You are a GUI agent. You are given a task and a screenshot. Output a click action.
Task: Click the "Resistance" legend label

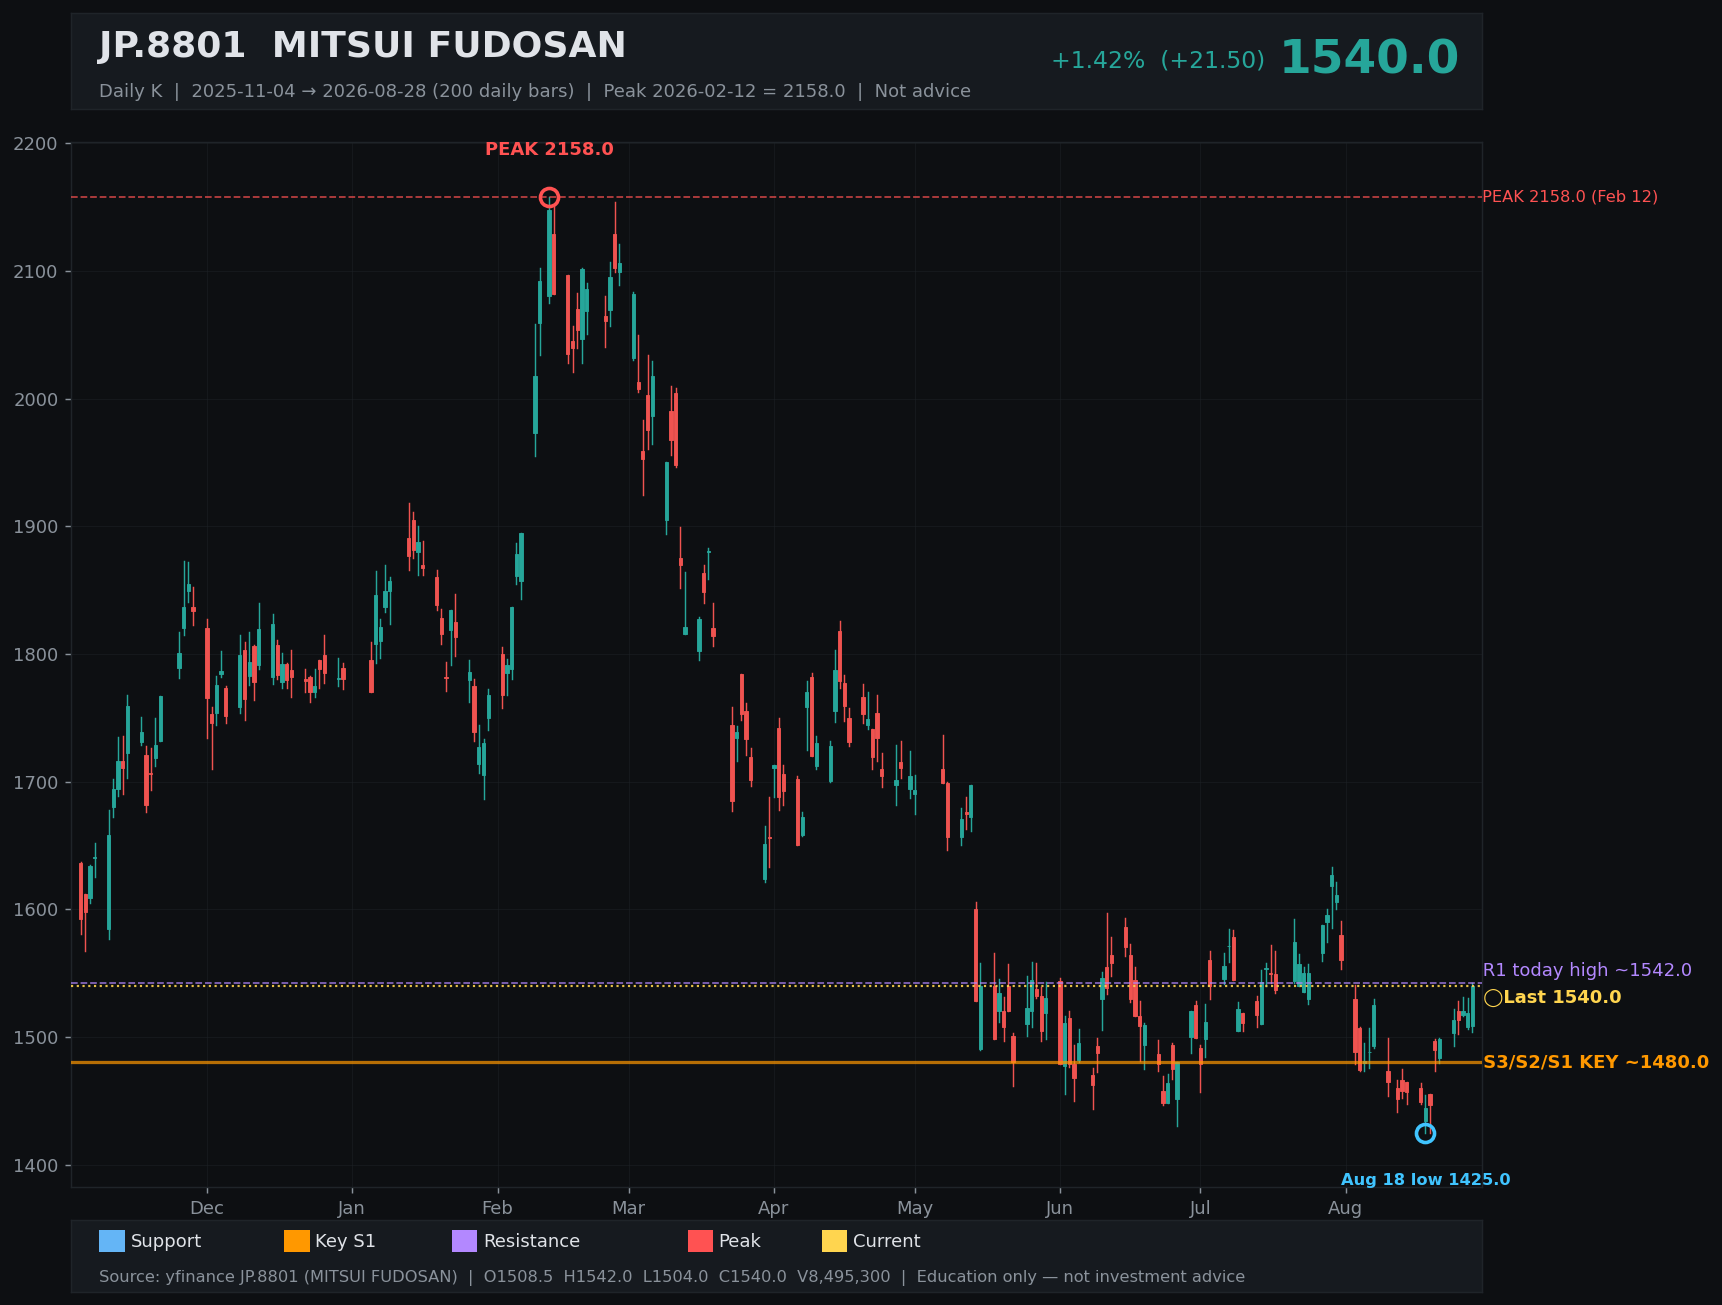(x=532, y=1241)
